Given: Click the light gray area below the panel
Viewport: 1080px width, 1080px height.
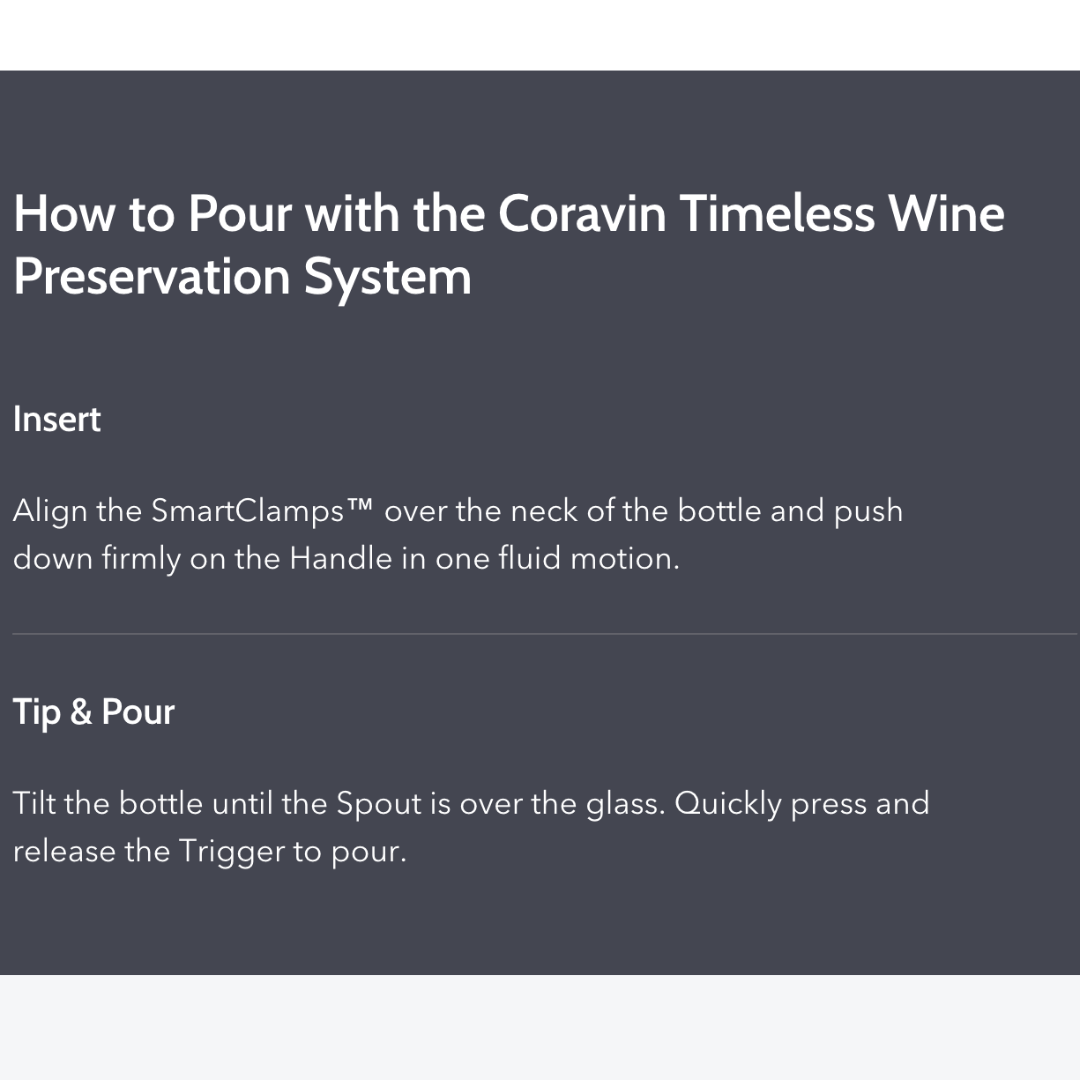Looking at the screenshot, I should coord(540,1027).
